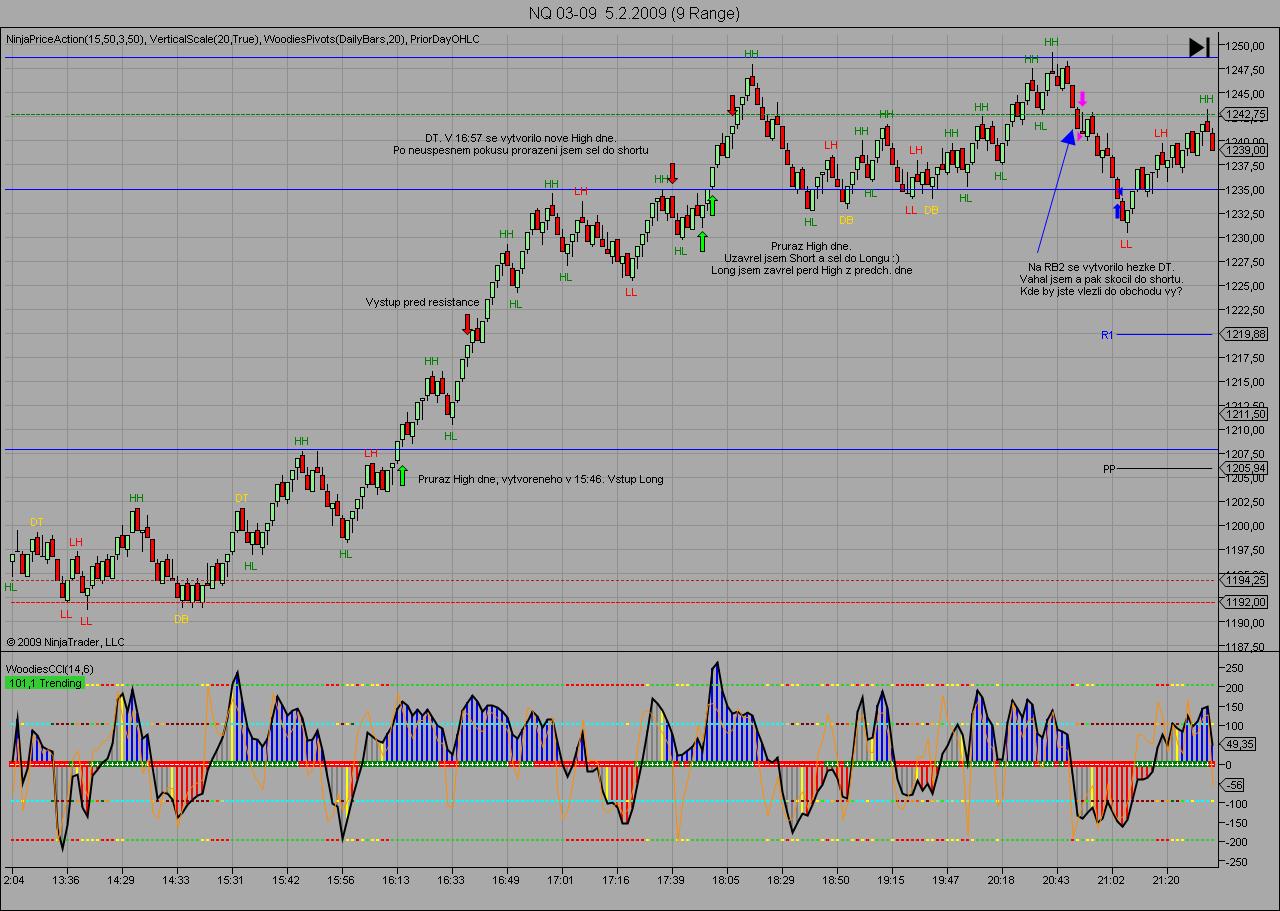The height and width of the screenshot is (911, 1280).
Task: Select the 18:05 time label on axis
Action: (x=726, y=880)
